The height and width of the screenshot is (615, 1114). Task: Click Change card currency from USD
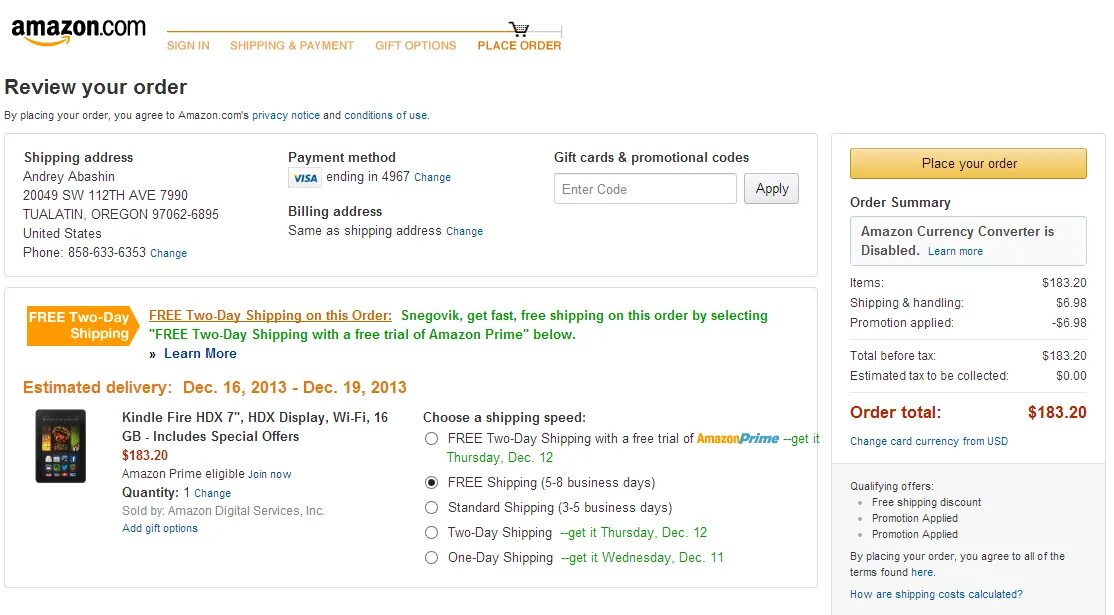929,442
